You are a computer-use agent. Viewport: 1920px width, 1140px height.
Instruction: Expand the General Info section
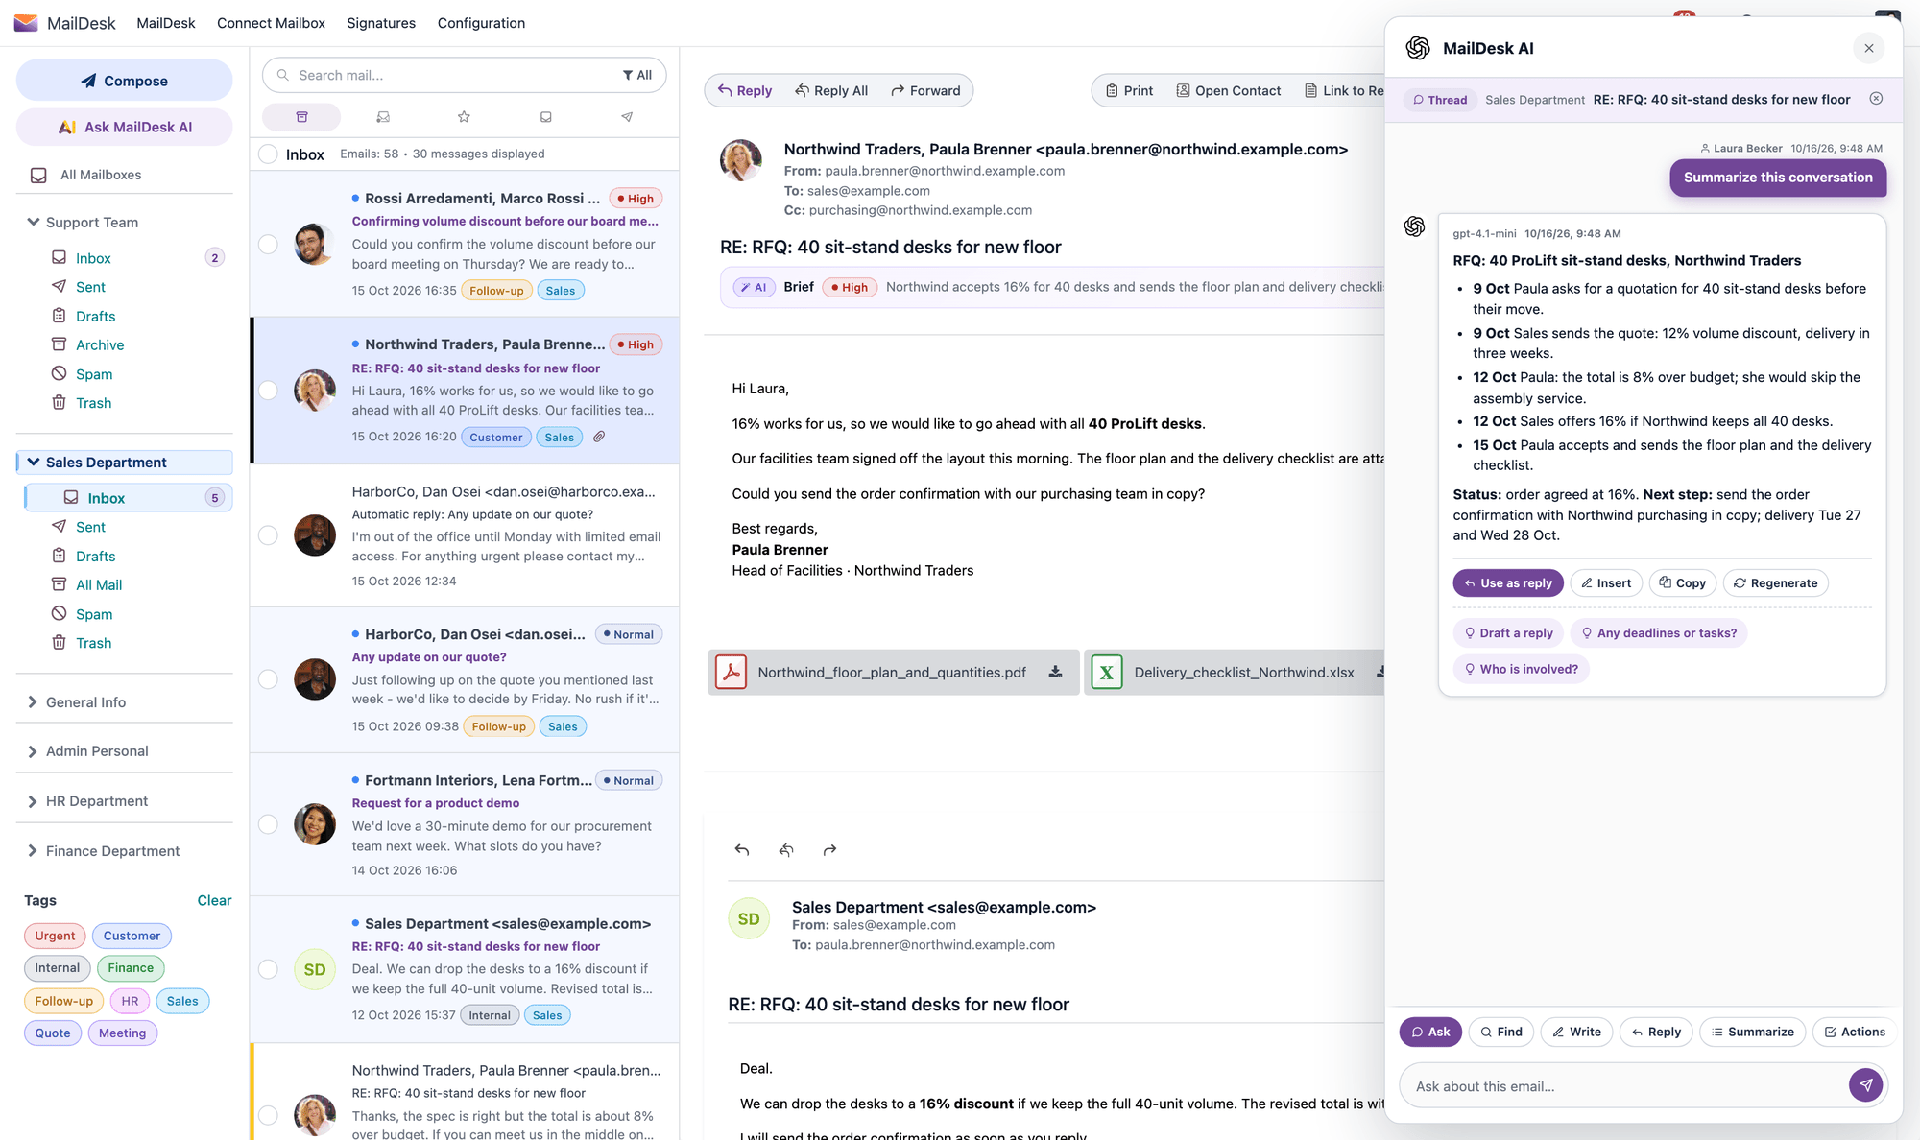pyautogui.click(x=33, y=702)
